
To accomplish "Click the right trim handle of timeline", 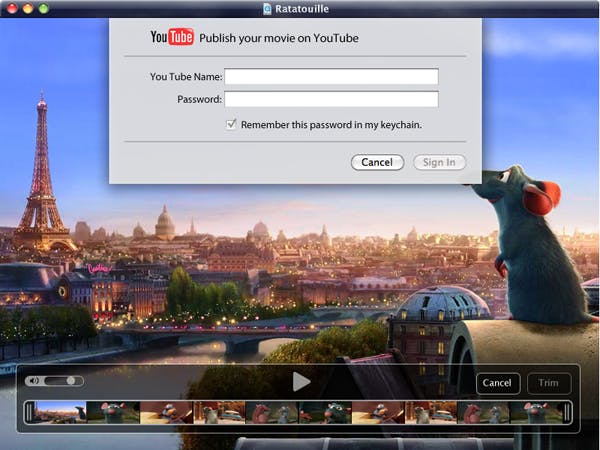I will click(x=567, y=412).
